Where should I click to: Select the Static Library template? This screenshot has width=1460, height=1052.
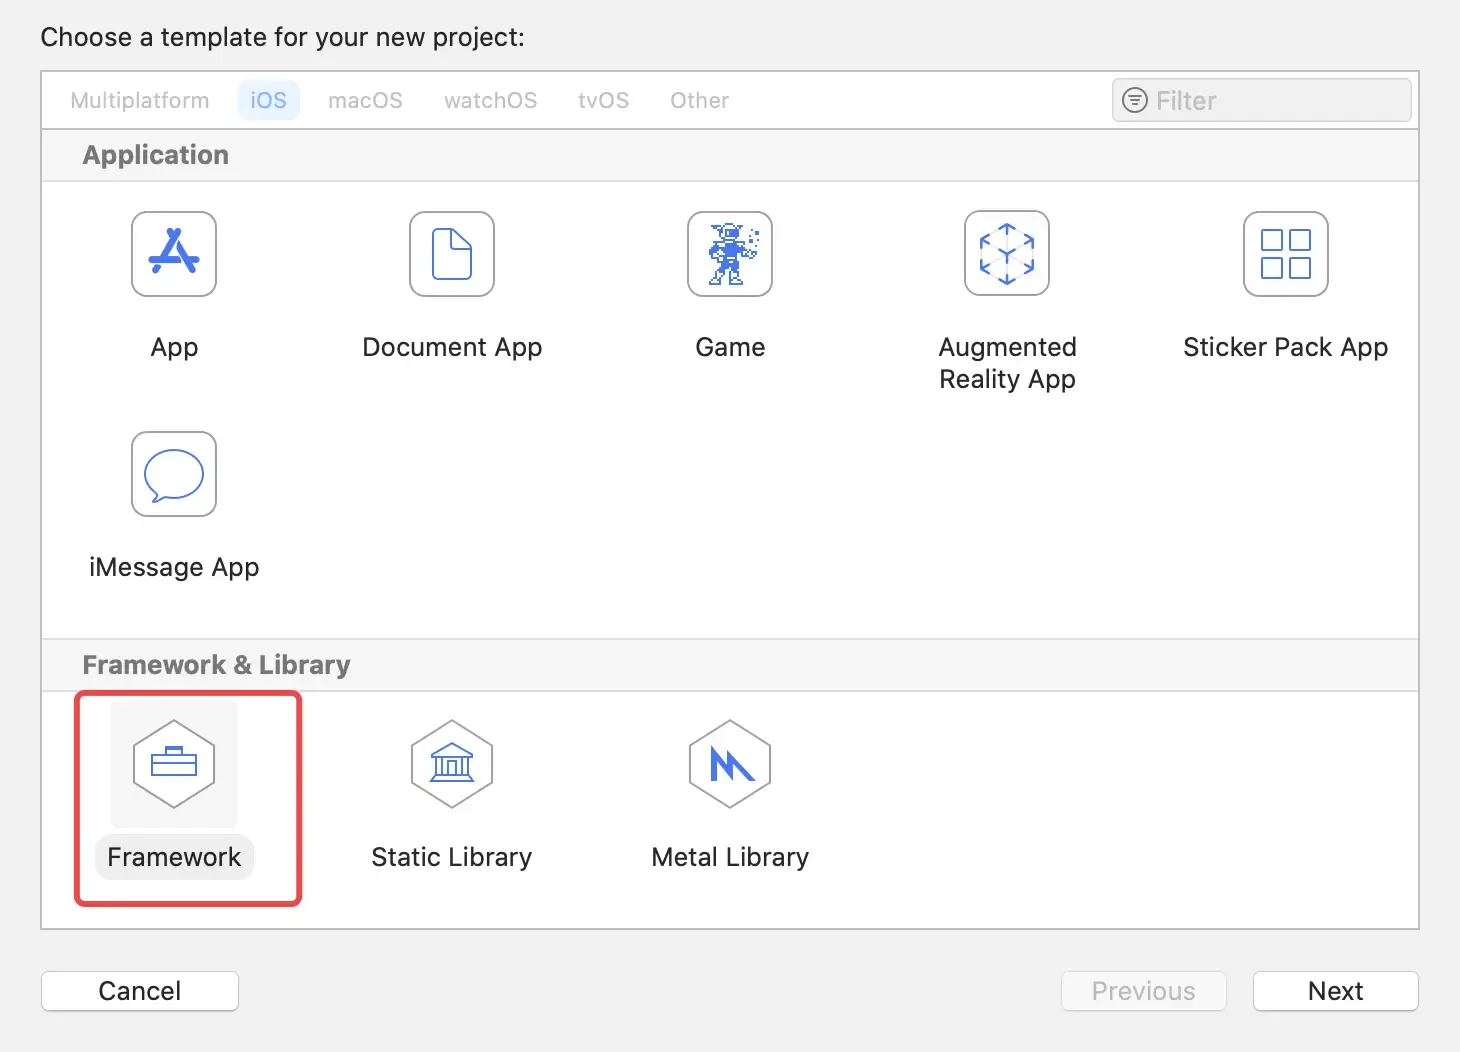[452, 764]
